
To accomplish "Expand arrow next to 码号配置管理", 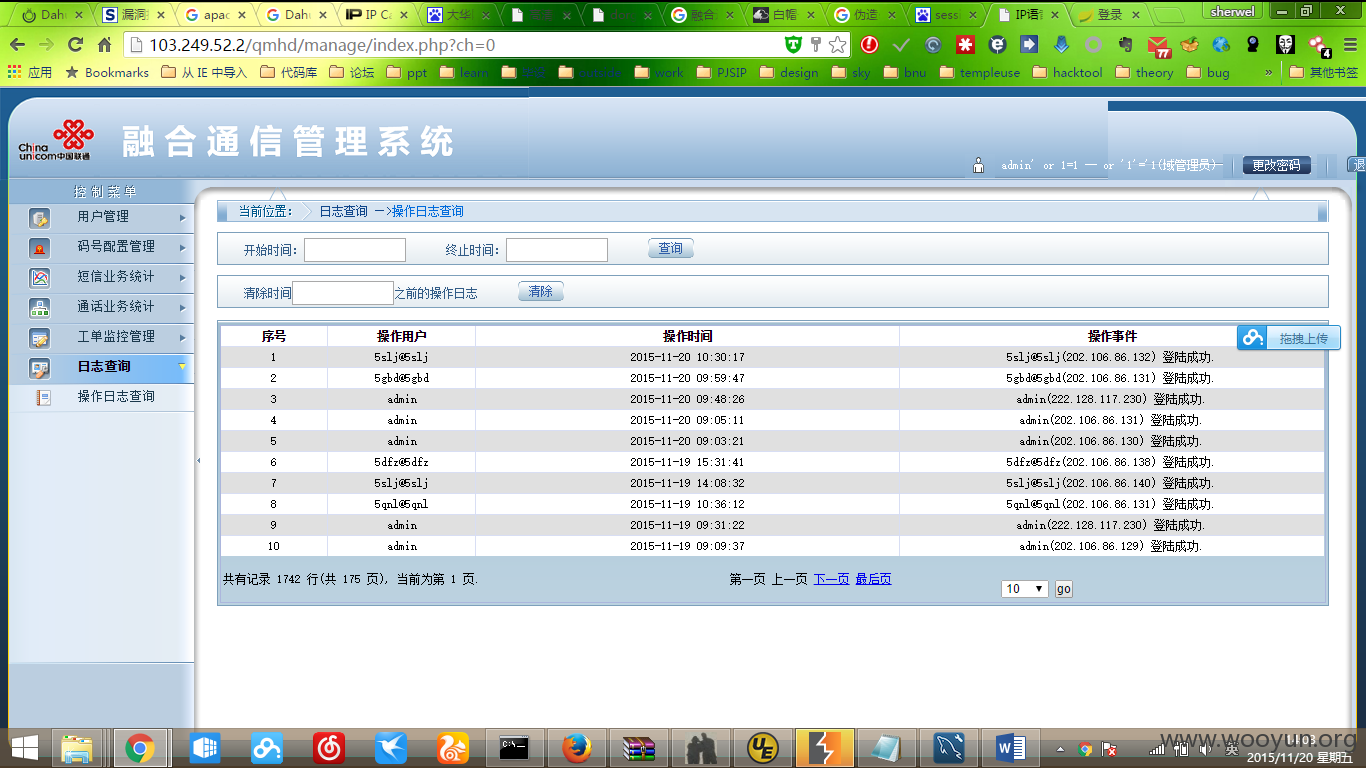I will [x=182, y=247].
